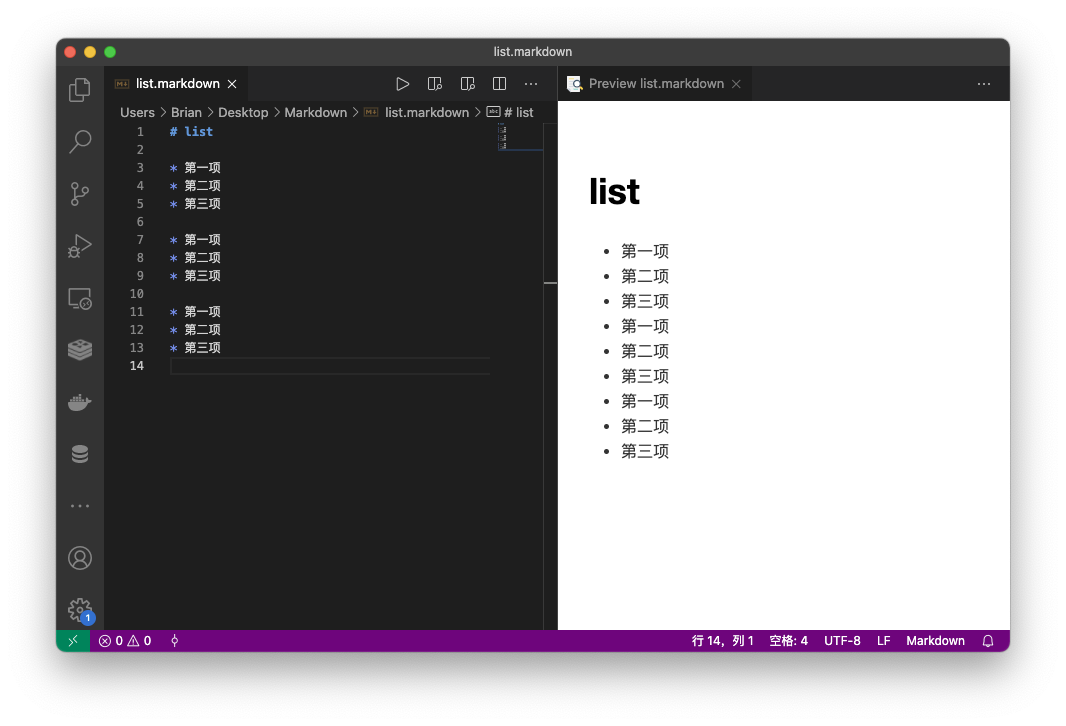Open the Database view in activity bar
The image size is (1066, 726).
point(80,454)
